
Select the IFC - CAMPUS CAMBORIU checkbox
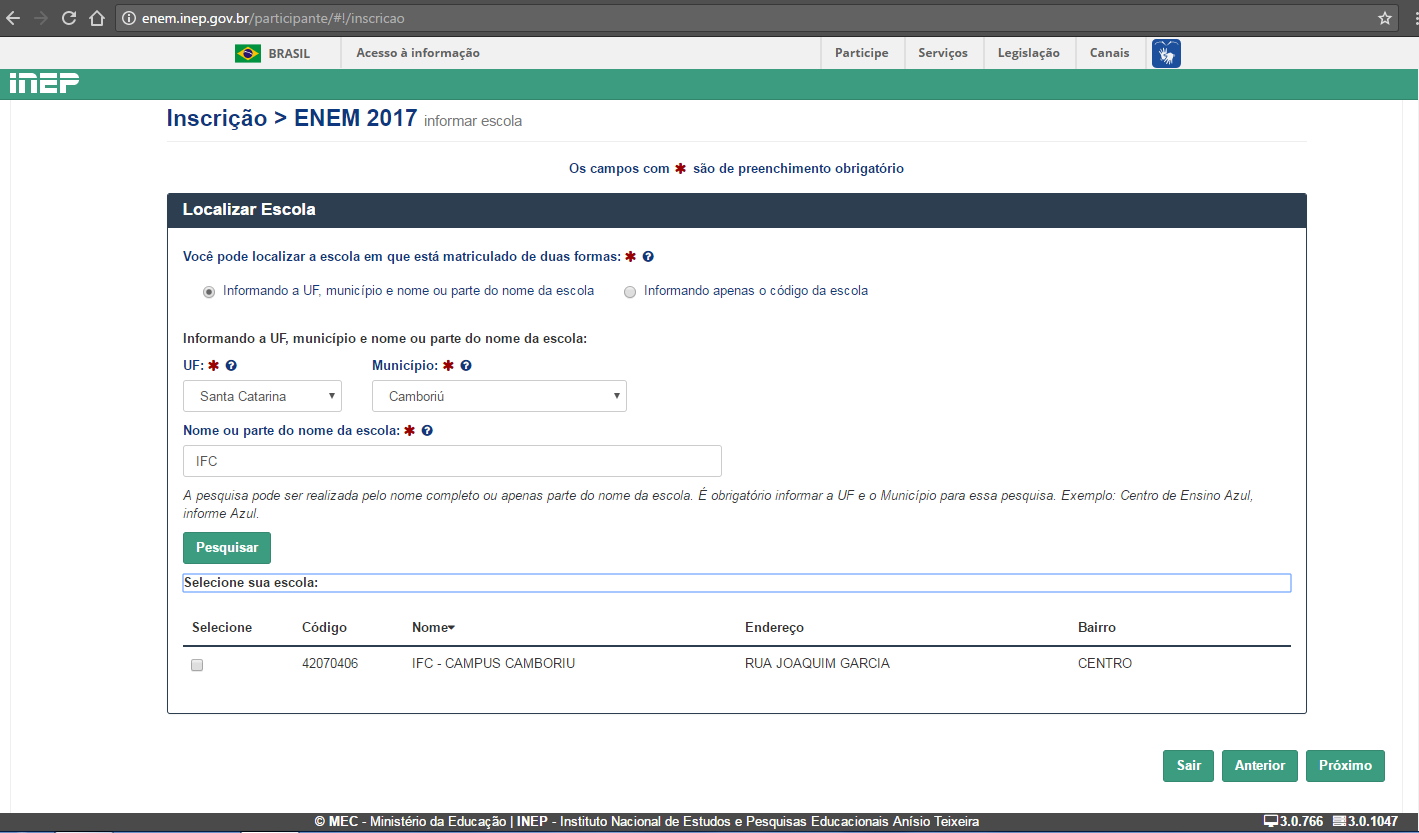click(x=197, y=665)
